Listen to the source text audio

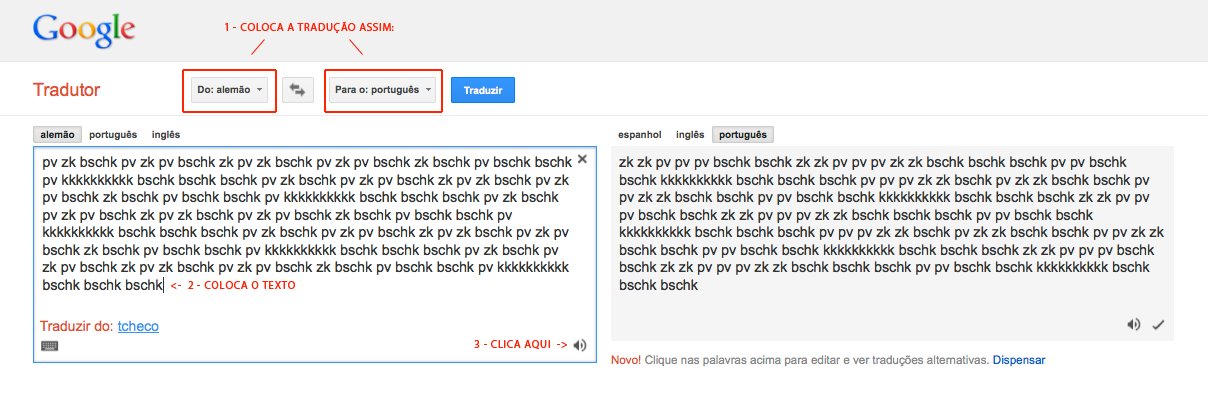[x=581, y=345]
